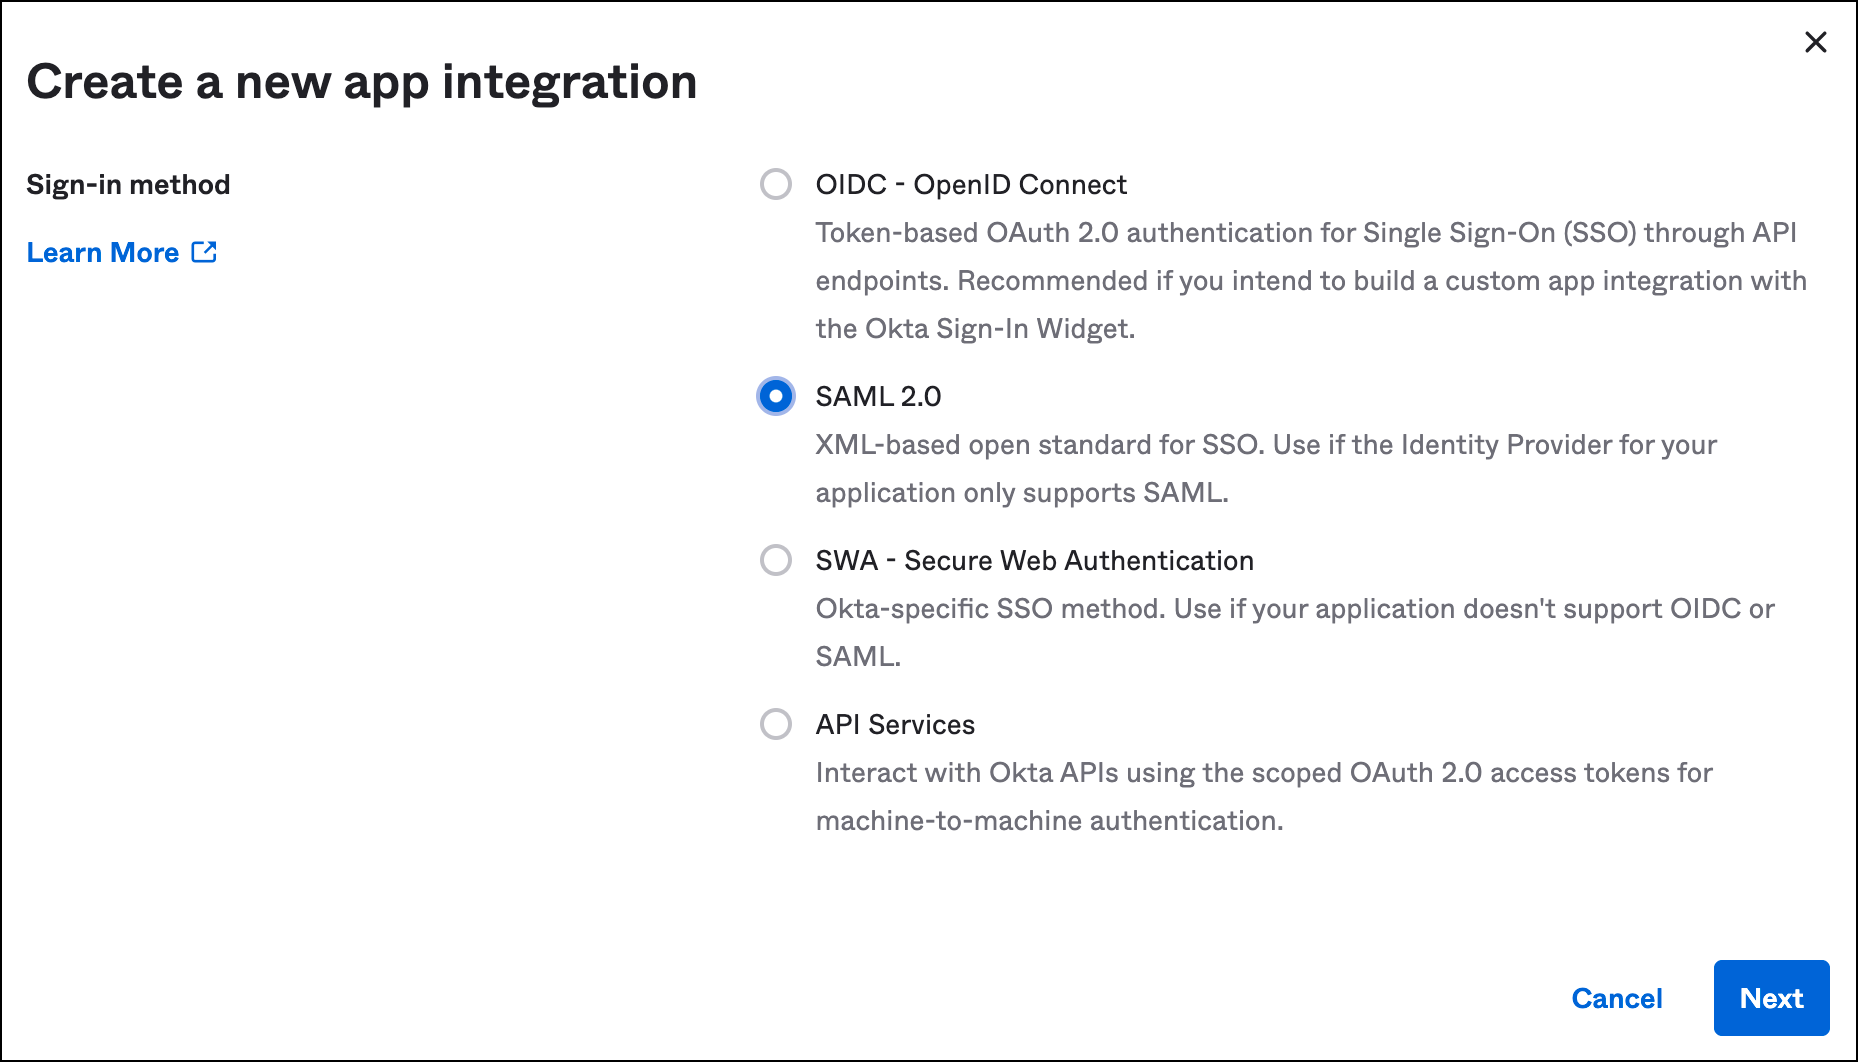Click the OIDC - OpenID Connect label
Screen dimensions: 1858x1062
tap(970, 185)
